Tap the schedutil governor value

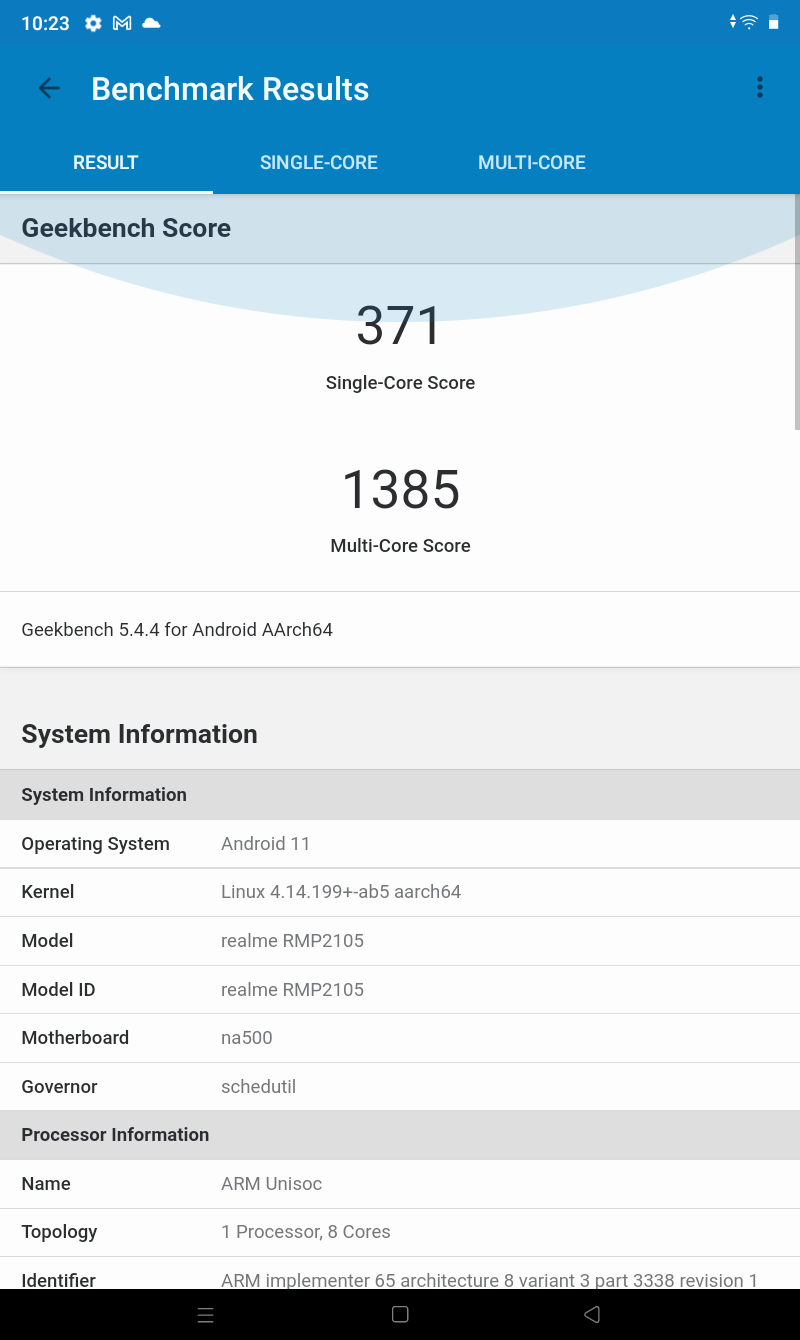(x=259, y=1087)
